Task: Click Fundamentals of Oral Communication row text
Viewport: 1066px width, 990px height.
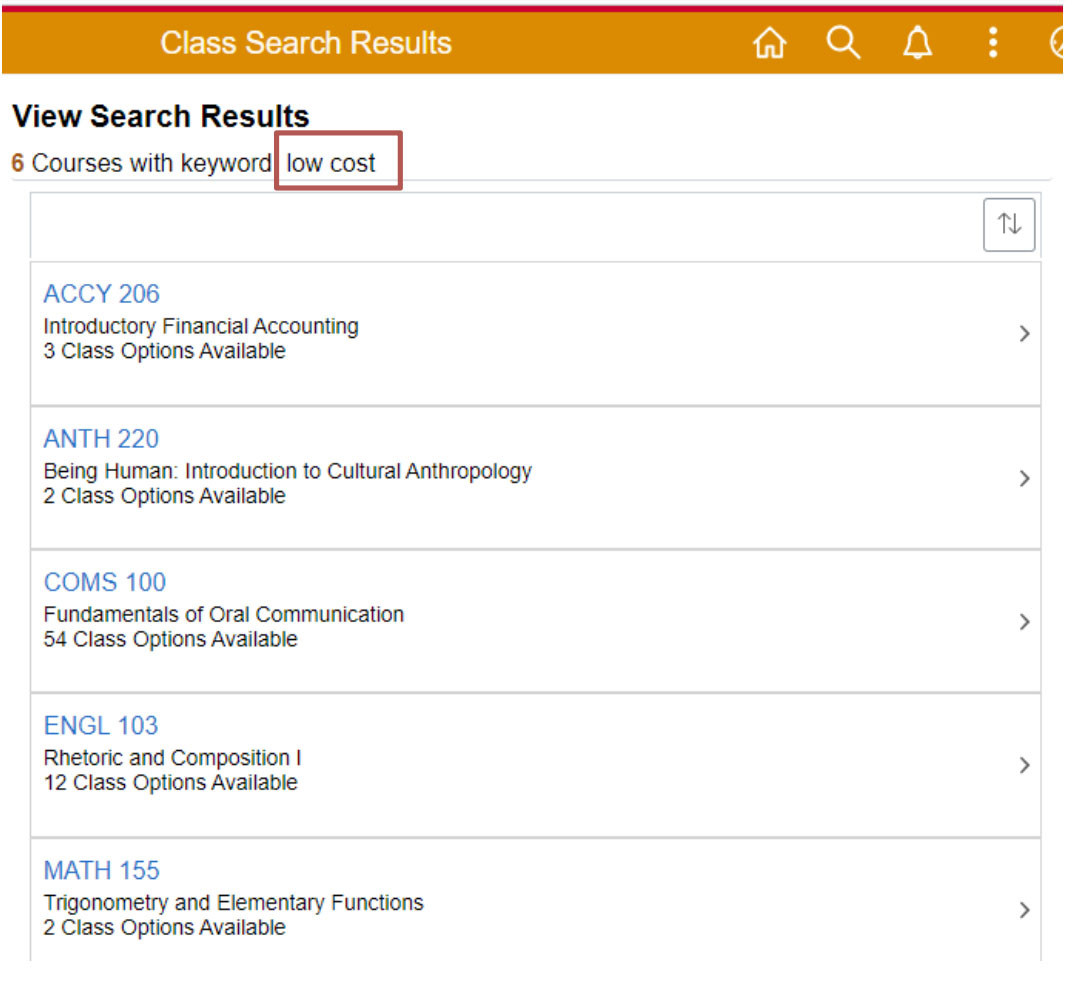Action: (x=223, y=614)
